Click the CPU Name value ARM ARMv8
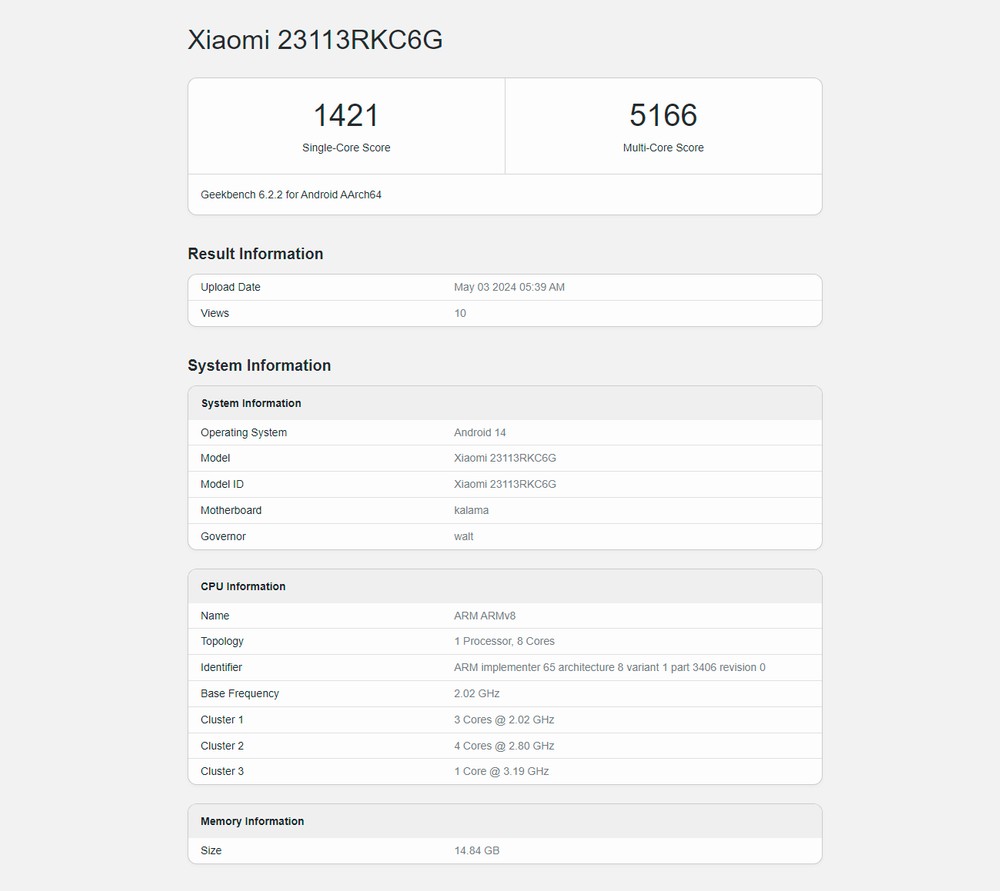 (484, 616)
